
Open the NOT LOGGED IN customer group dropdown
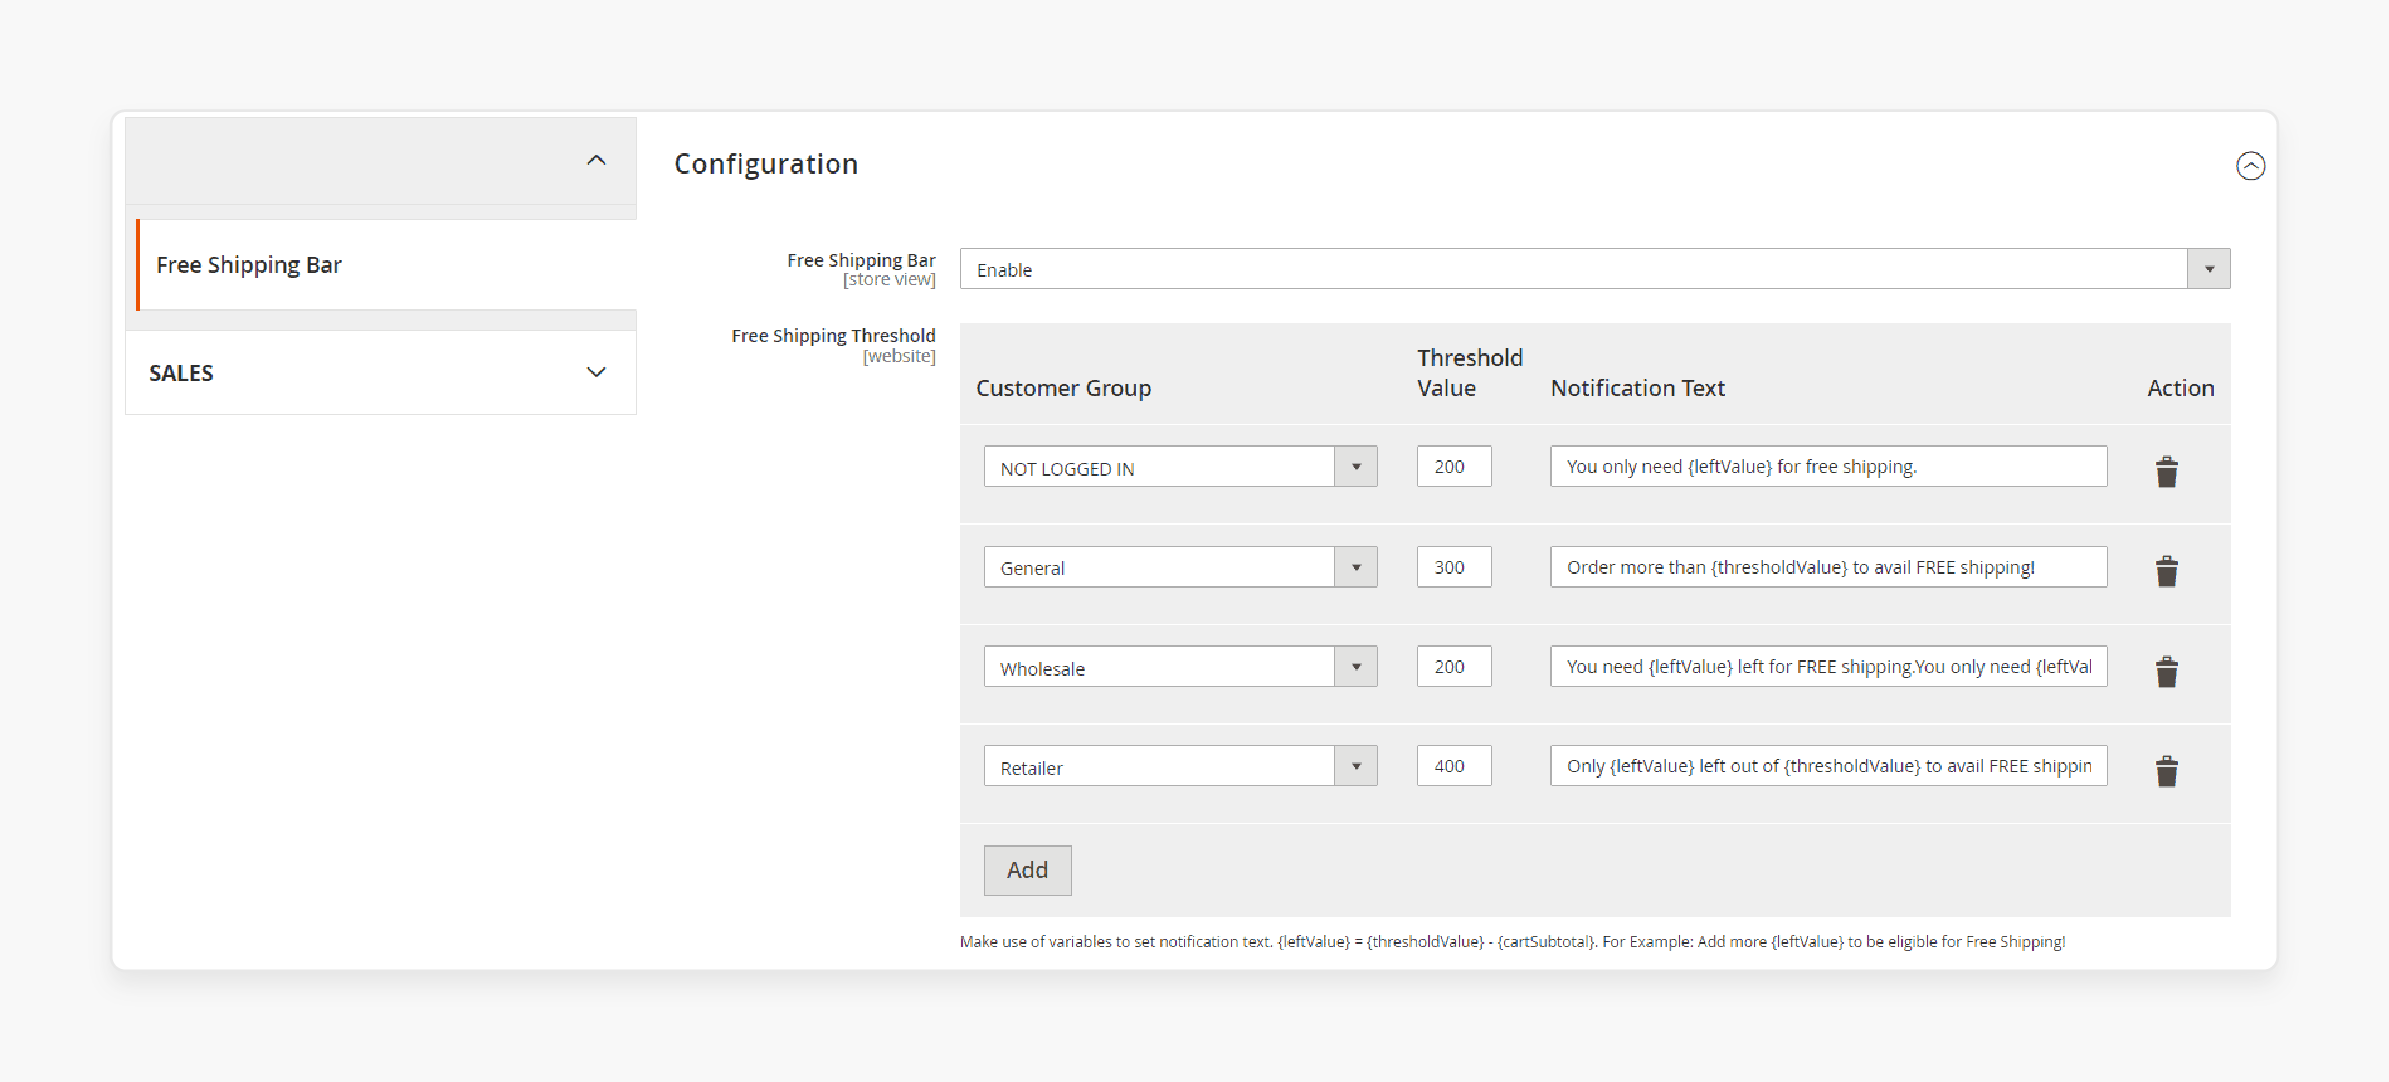coord(1180,467)
